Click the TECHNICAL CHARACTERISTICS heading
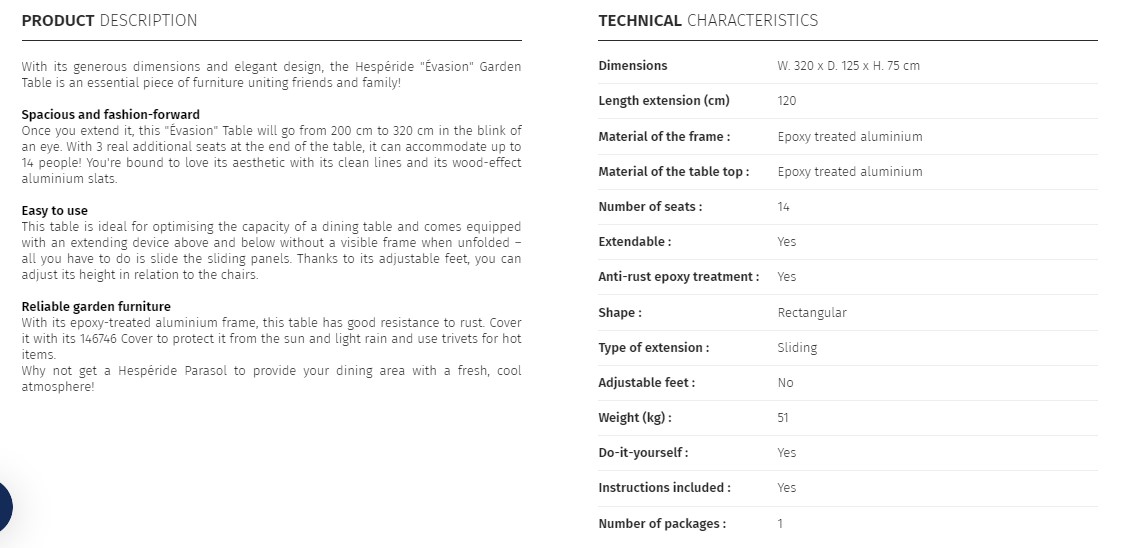This screenshot has width=1124, height=548. tap(708, 21)
